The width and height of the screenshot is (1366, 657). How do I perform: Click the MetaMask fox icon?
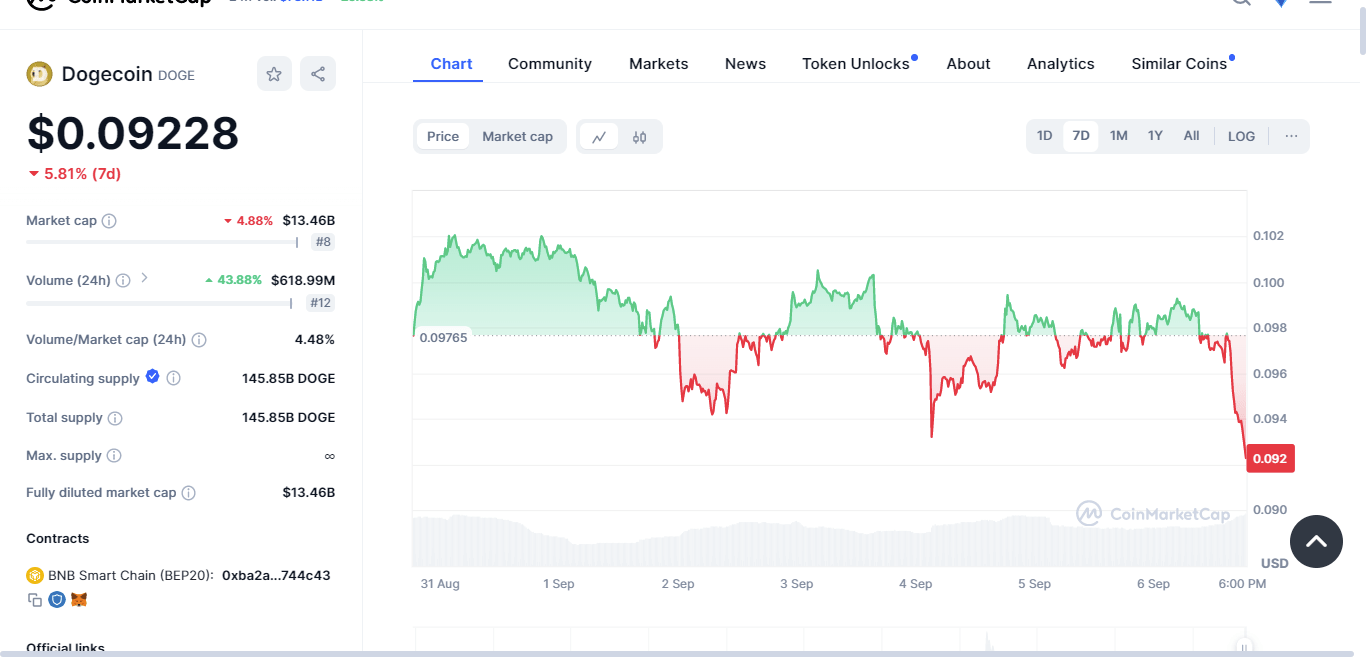tap(79, 600)
